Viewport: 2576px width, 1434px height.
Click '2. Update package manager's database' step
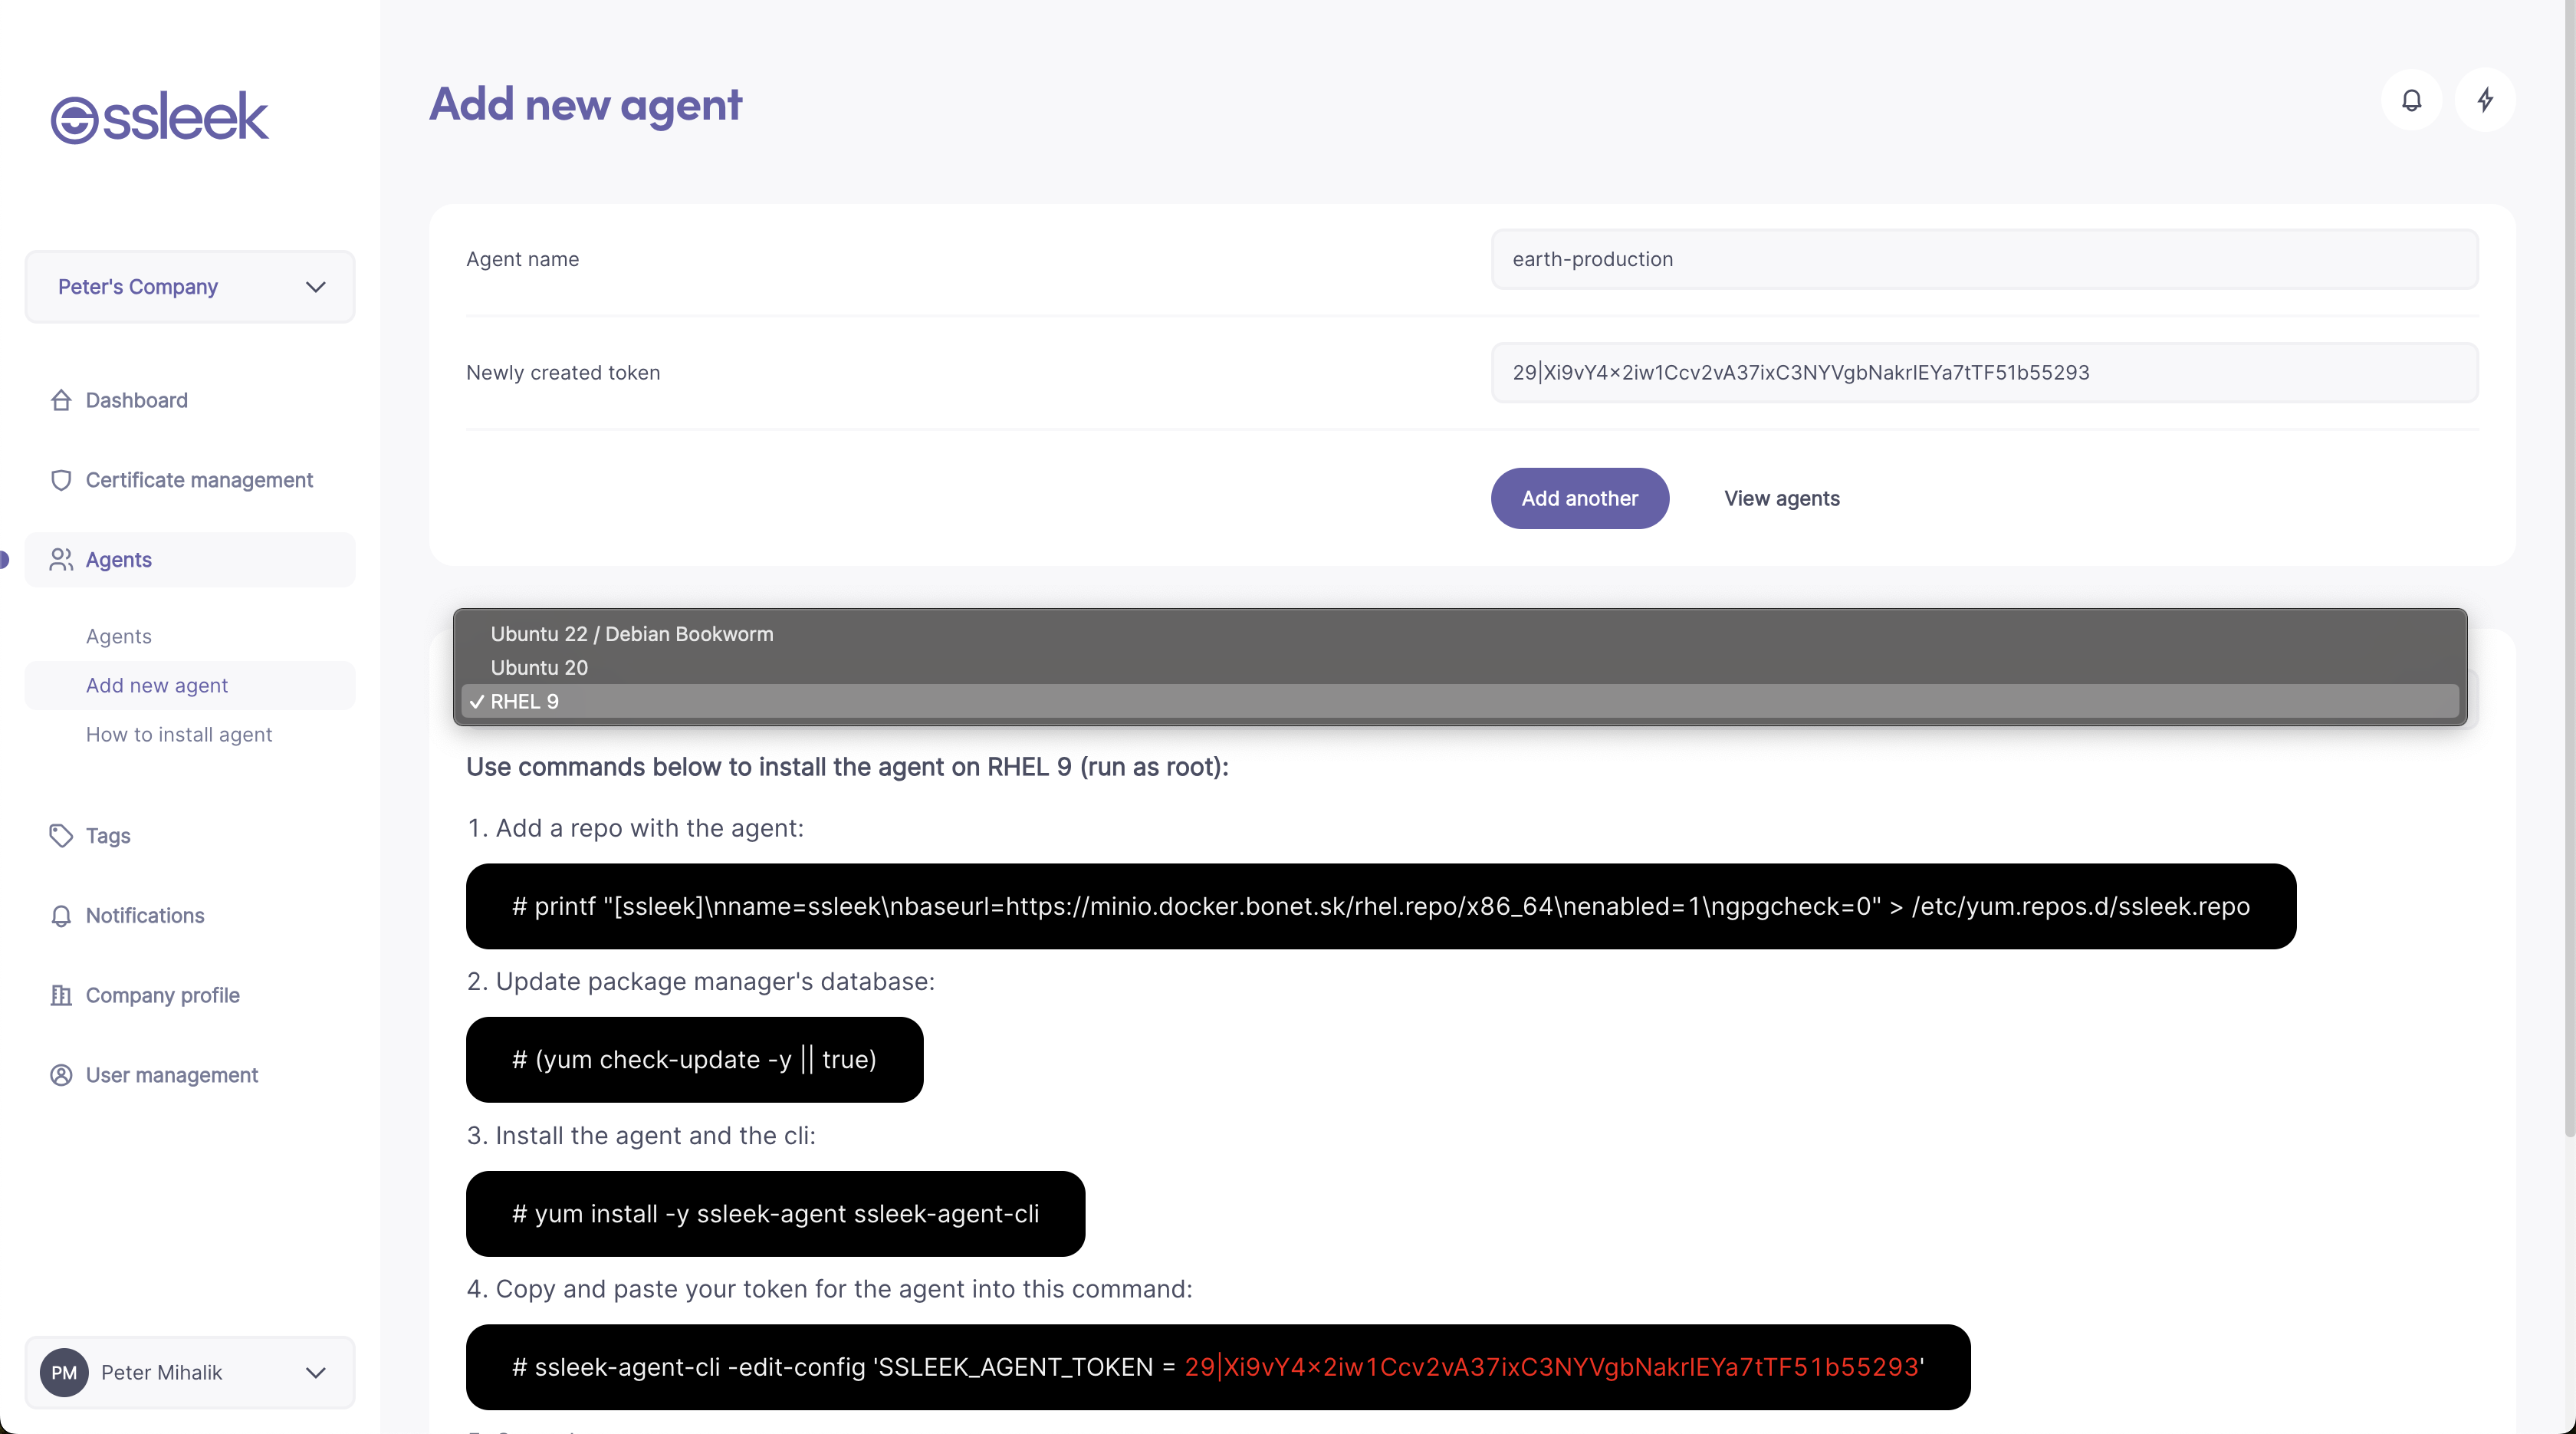[700, 981]
